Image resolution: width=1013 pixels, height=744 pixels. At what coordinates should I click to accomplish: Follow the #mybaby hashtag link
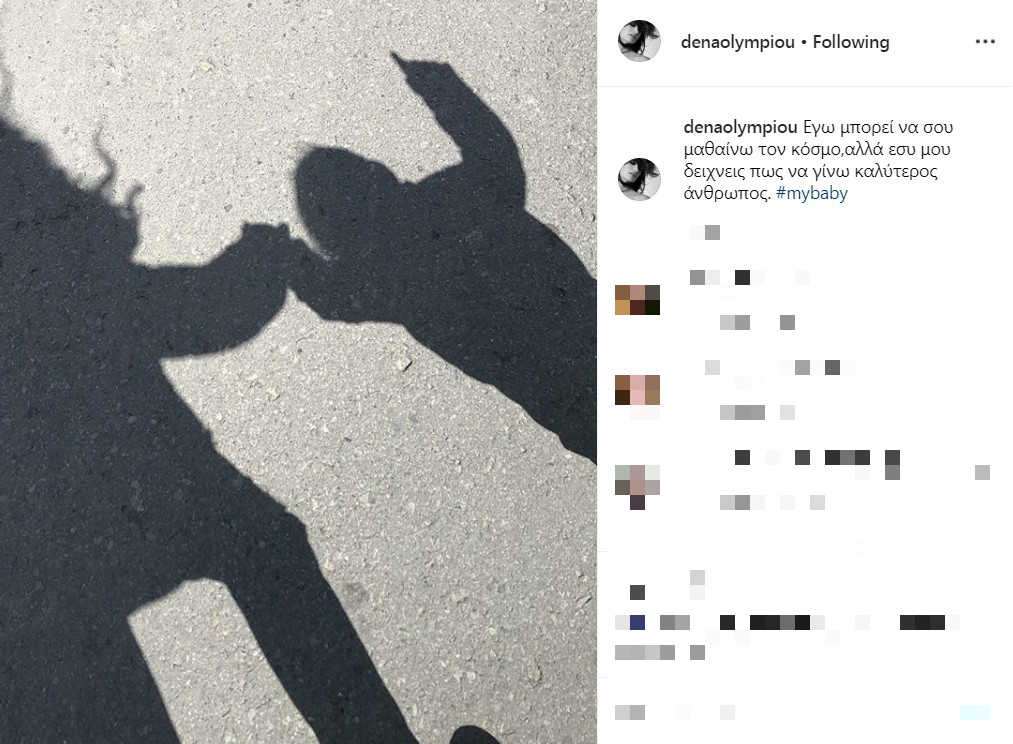(x=811, y=193)
